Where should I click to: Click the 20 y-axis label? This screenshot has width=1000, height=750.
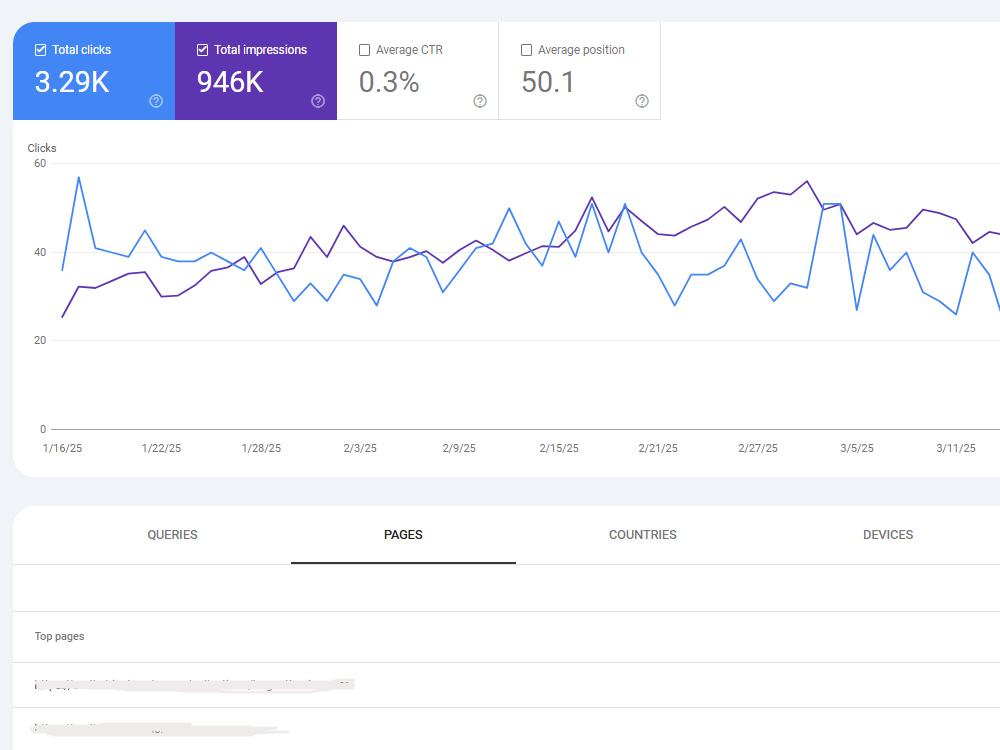coord(40,340)
